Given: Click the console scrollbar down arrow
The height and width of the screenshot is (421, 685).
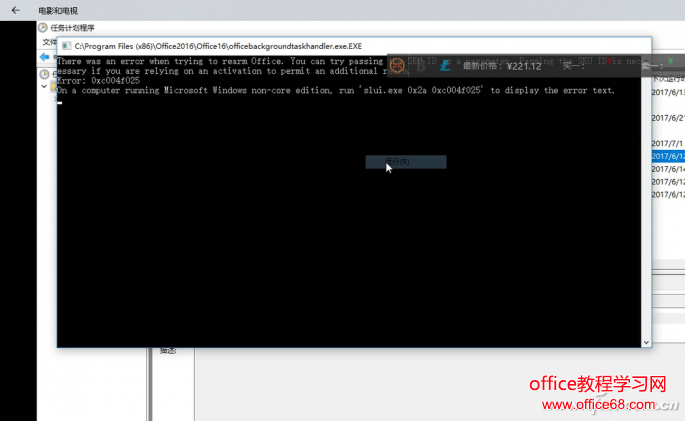Looking at the screenshot, I should pyautogui.click(x=646, y=342).
